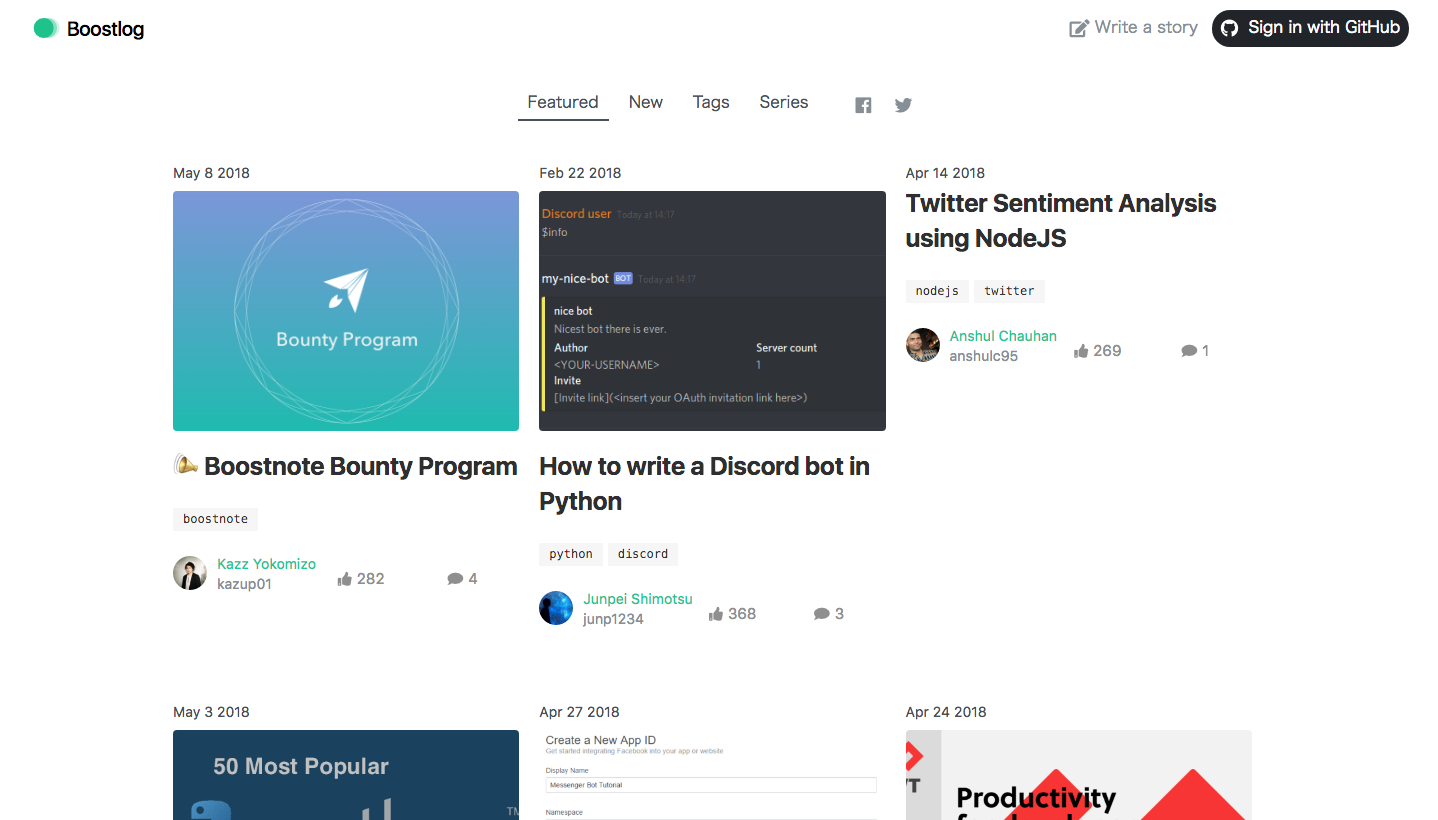The image size is (1438, 820).
Task: Open the Facebook share icon
Action: pyautogui.click(x=863, y=105)
